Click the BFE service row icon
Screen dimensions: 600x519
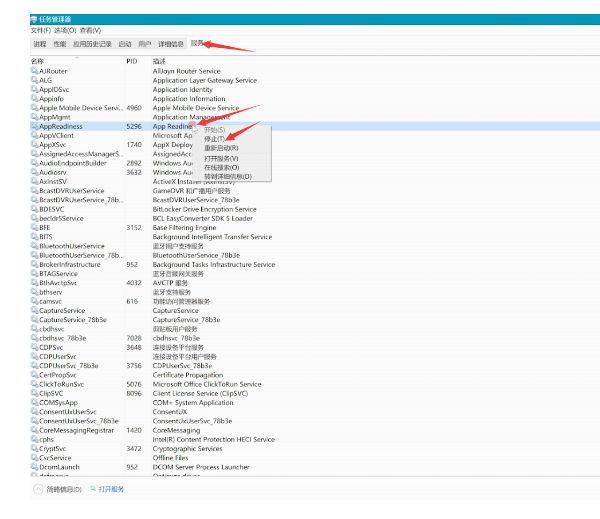pyautogui.click(x=35, y=228)
